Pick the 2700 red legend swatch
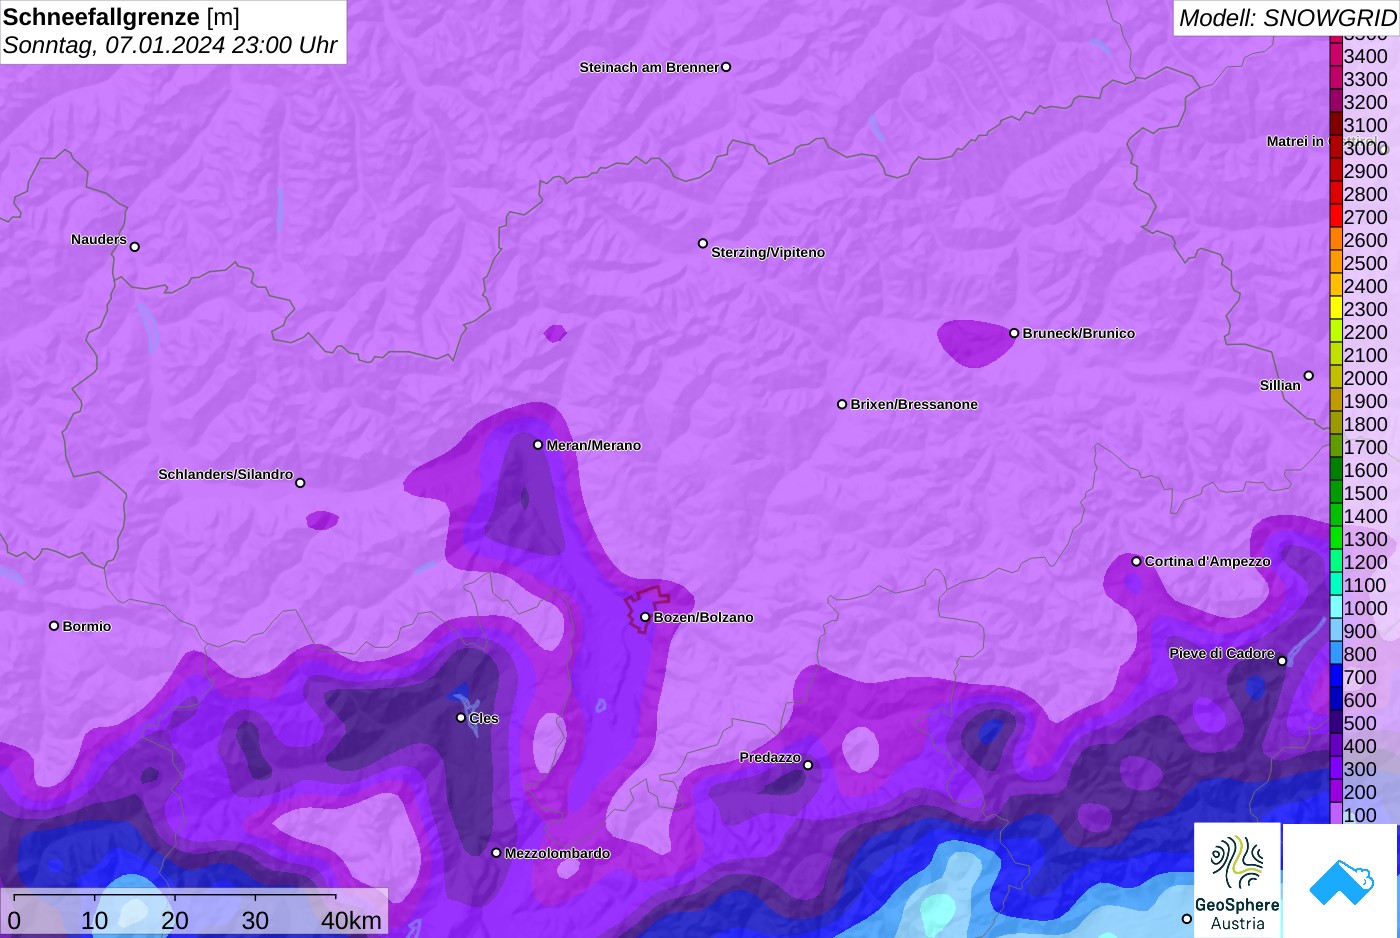This screenshot has width=1400, height=938. [1336, 217]
